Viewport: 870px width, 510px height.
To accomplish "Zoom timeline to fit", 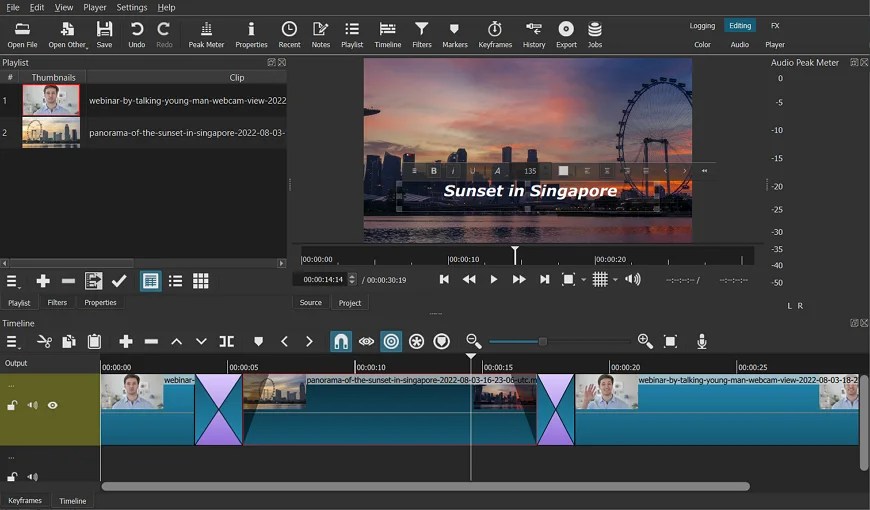I will (670, 341).
